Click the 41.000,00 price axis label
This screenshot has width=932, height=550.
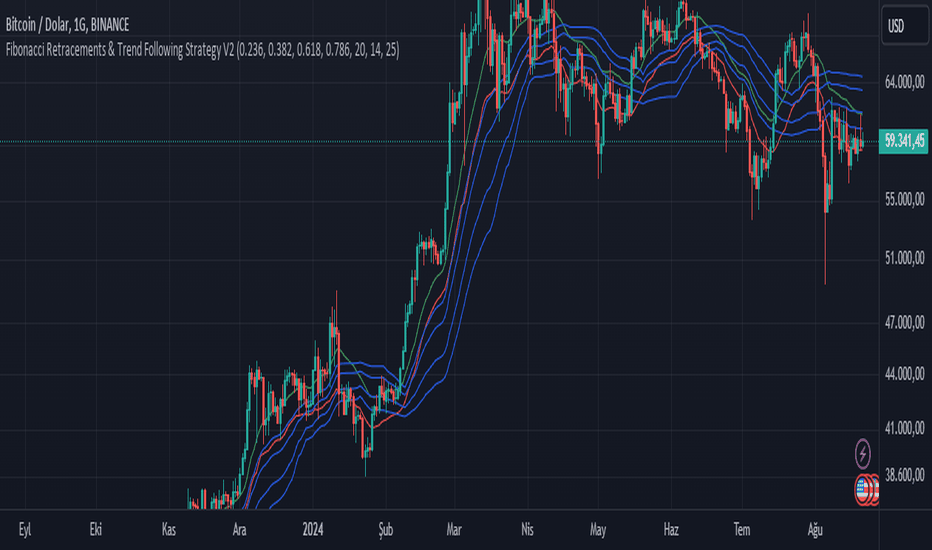[x=905, y=428]
